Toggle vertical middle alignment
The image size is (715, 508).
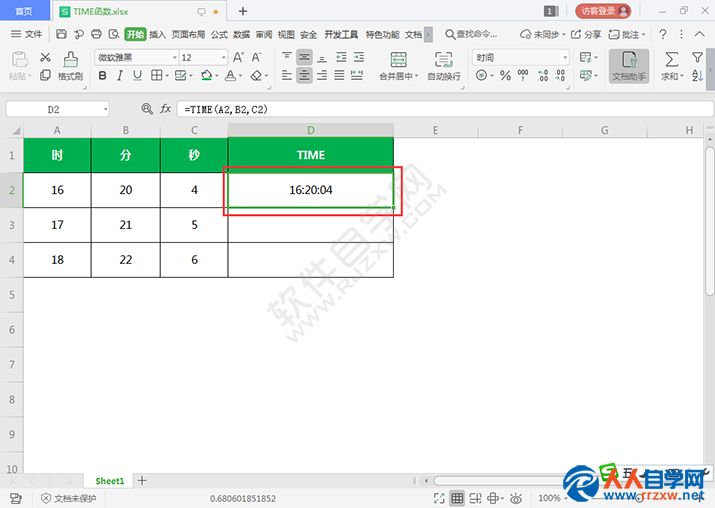coord(304,57)
